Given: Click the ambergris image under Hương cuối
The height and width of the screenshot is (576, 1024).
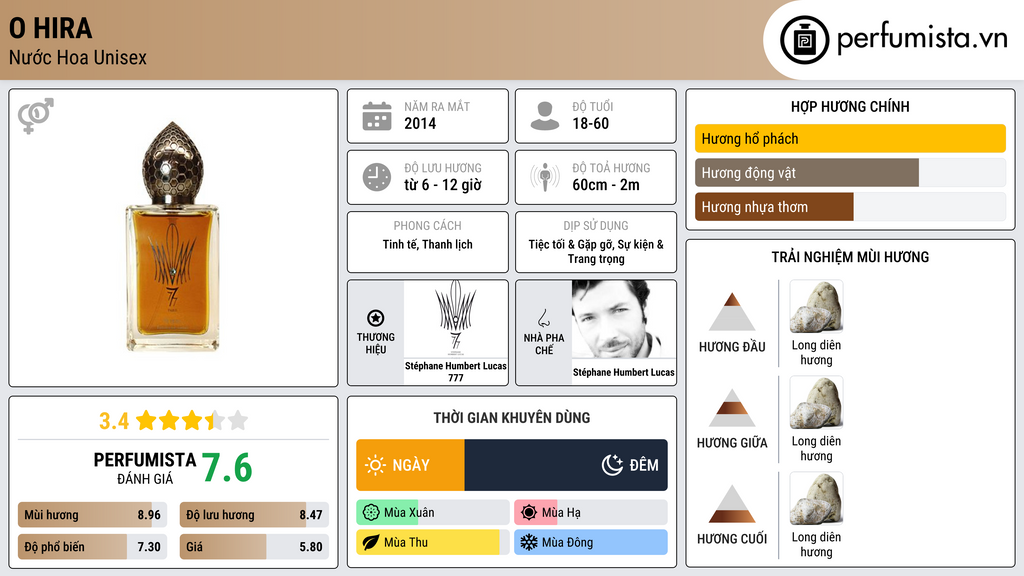Looking at the screenshot, I should click(x=816, y=498).
